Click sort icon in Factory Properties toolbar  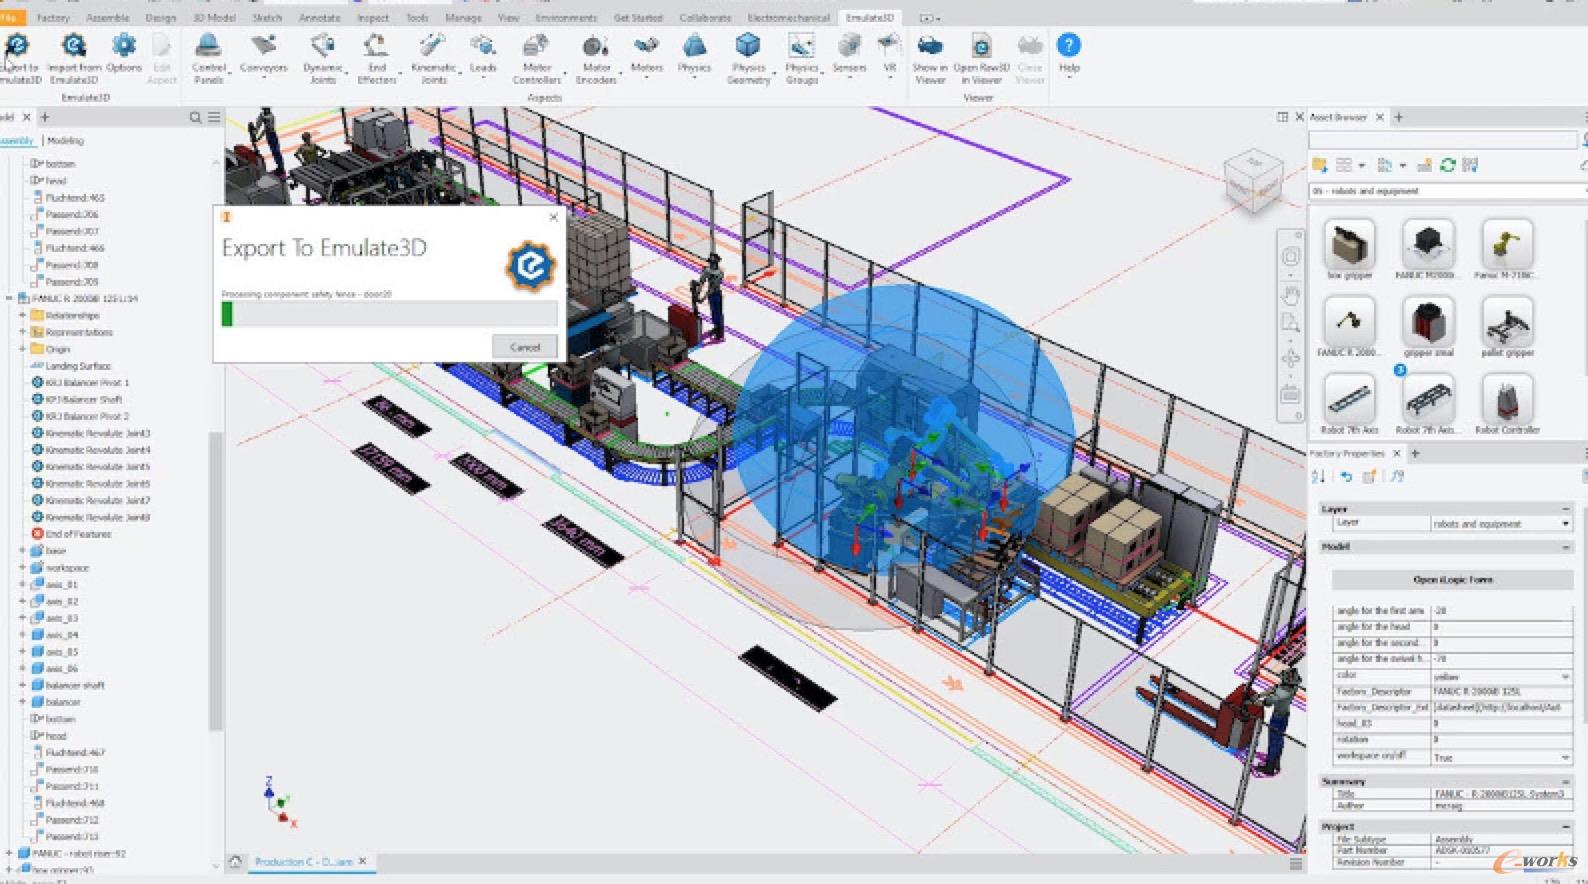click(1319, 477)
